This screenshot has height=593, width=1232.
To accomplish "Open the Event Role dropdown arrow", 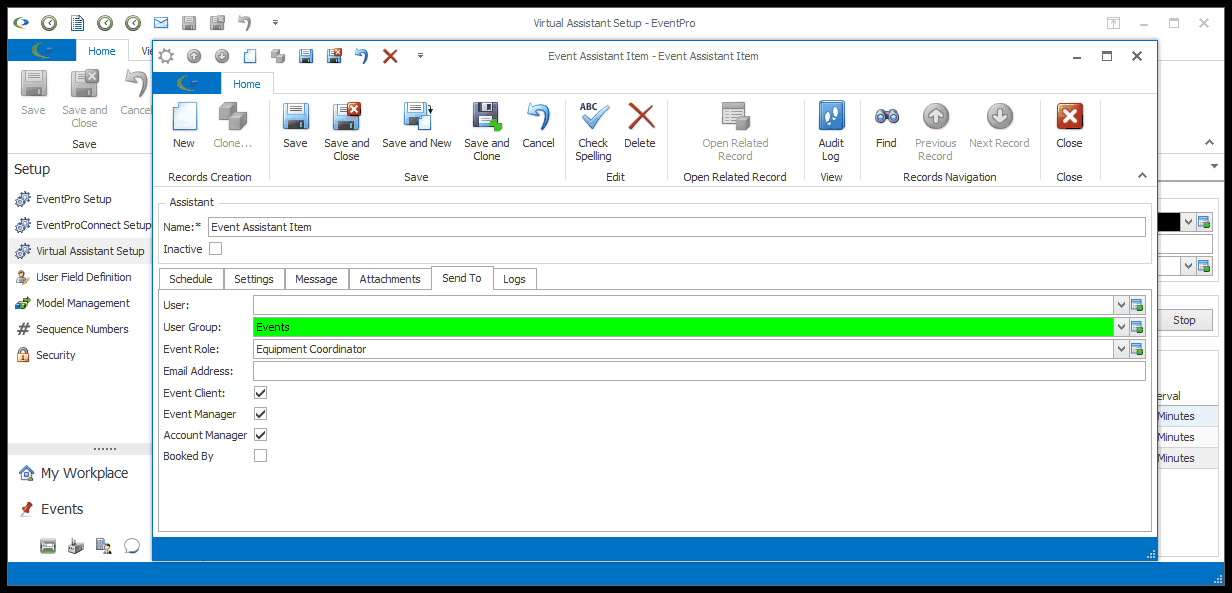I will pyautogui.click(x=1120, y=349).
